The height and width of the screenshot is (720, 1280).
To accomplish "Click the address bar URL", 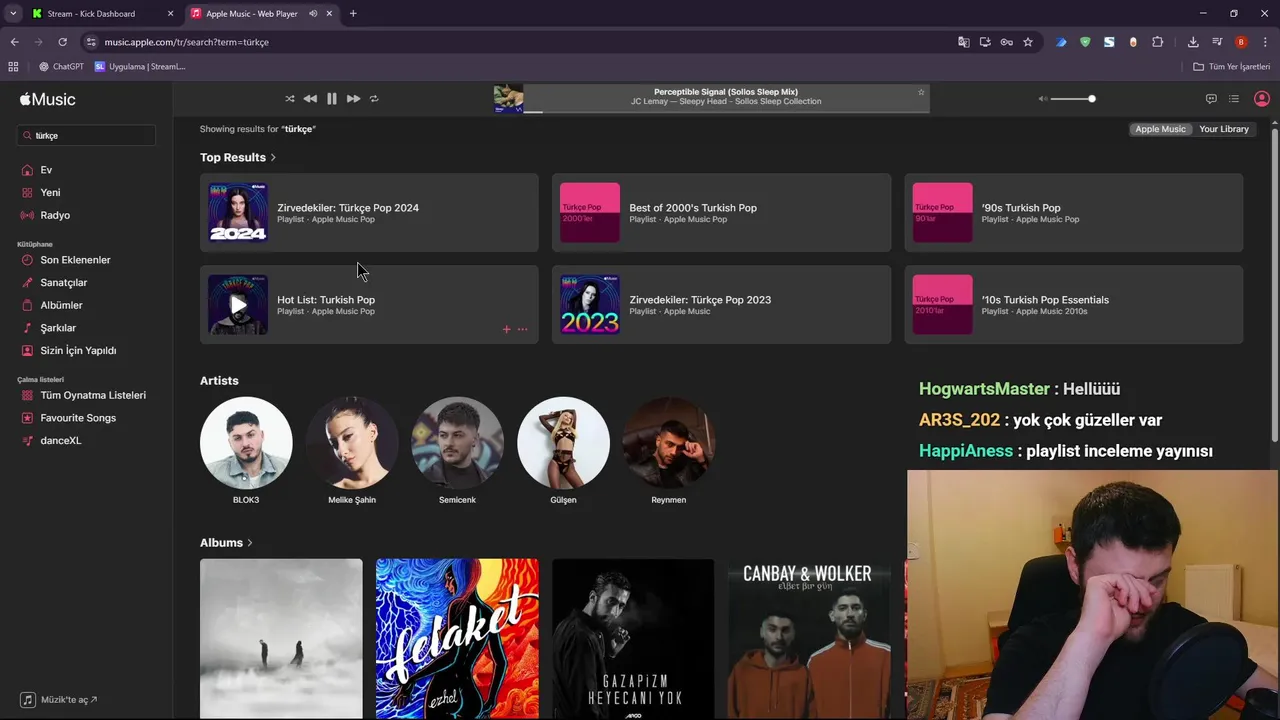I will (186, 42).
